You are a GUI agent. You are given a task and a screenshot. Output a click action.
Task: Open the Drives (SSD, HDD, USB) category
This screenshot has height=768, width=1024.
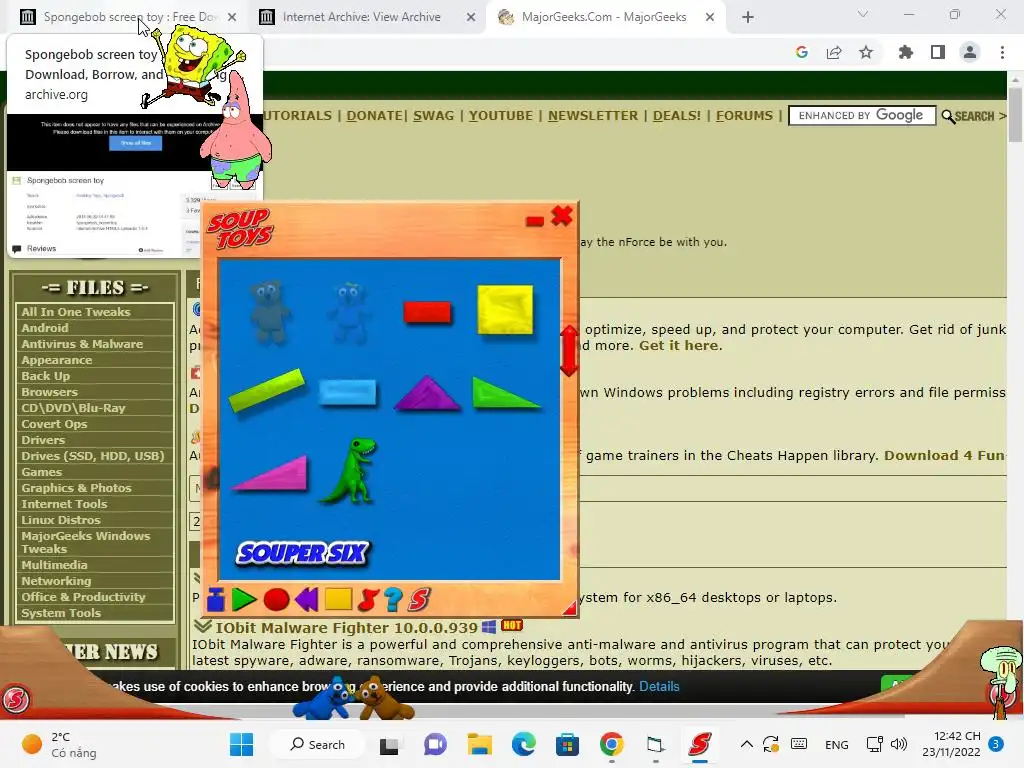tap(95, 456)
